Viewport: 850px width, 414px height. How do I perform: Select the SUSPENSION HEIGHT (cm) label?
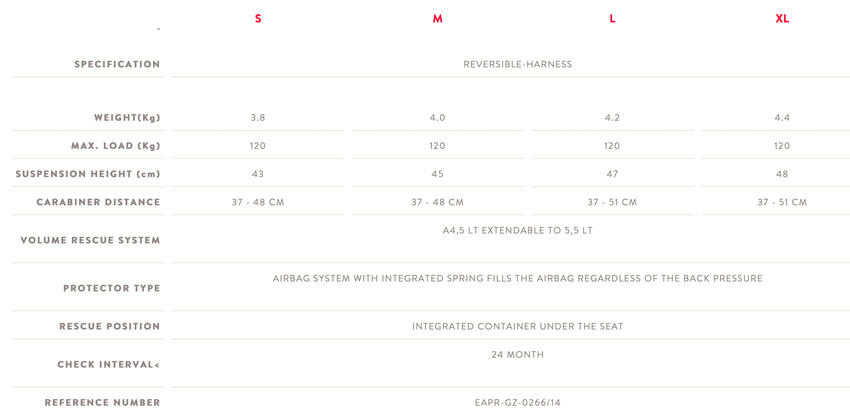coord(88,174)
